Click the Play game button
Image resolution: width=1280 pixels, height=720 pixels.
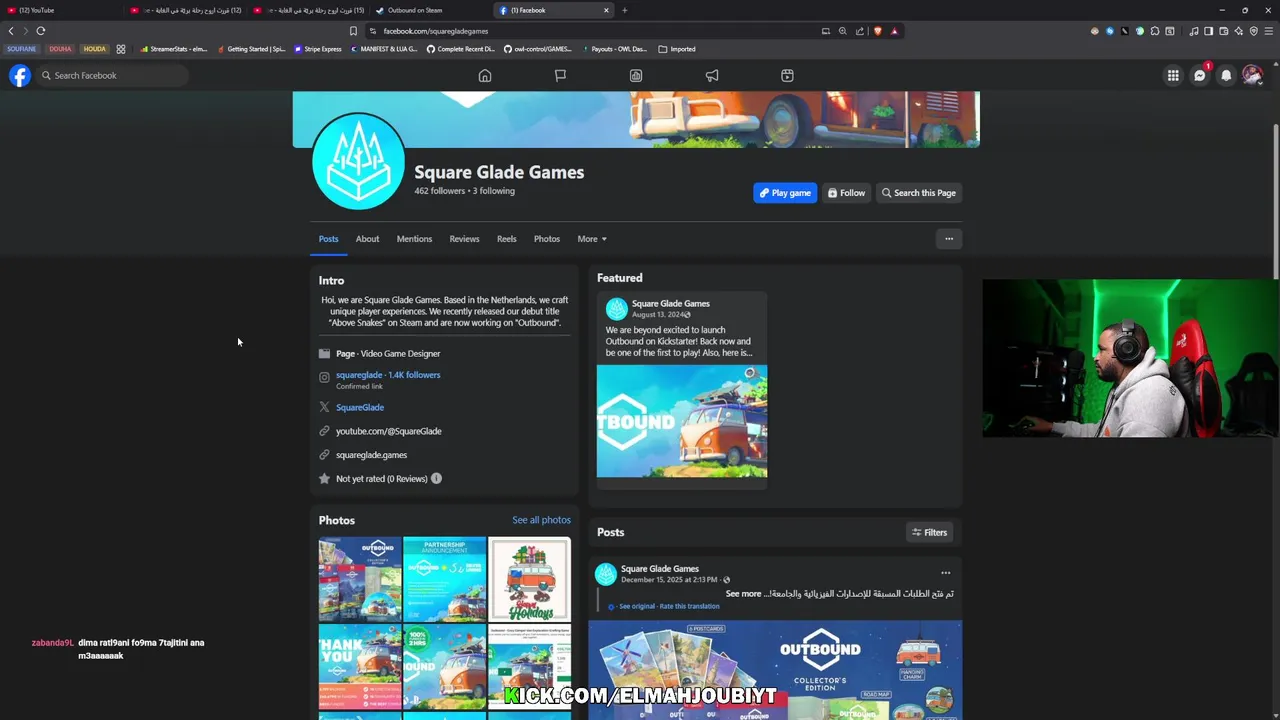point(785,193)
